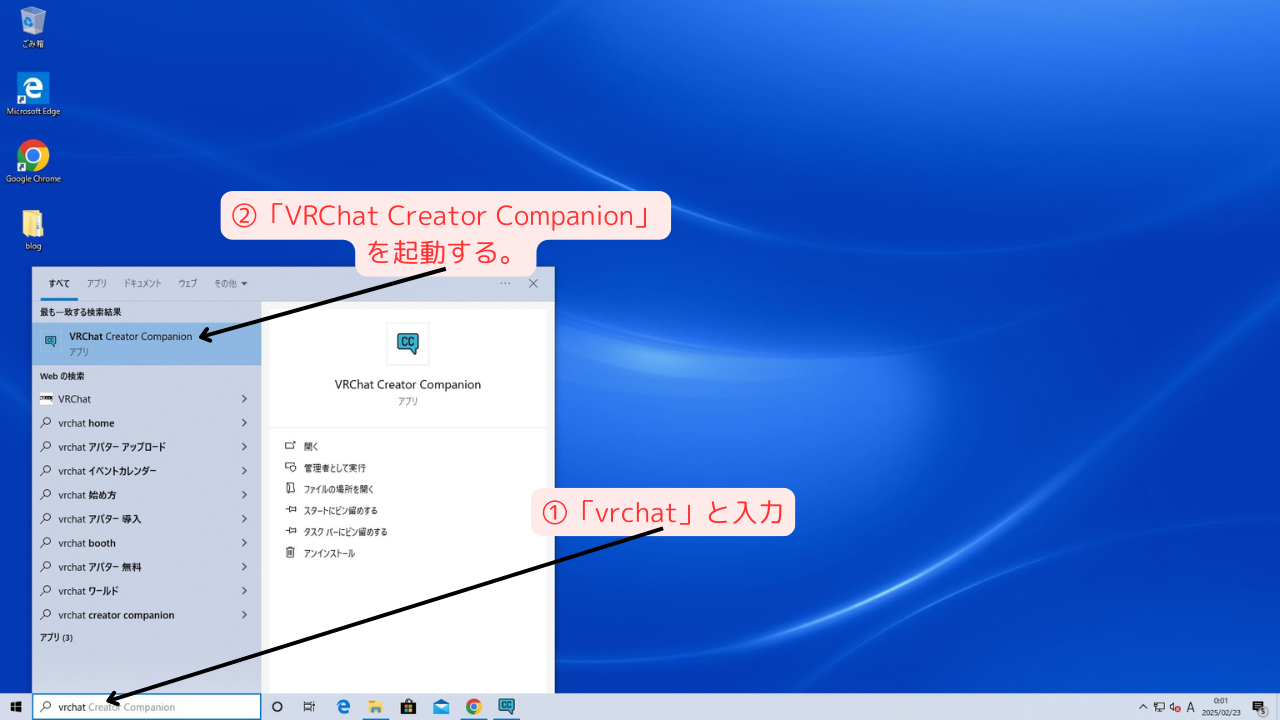Expand the 'vrchat home' suggestion arrow

[244, 423]
